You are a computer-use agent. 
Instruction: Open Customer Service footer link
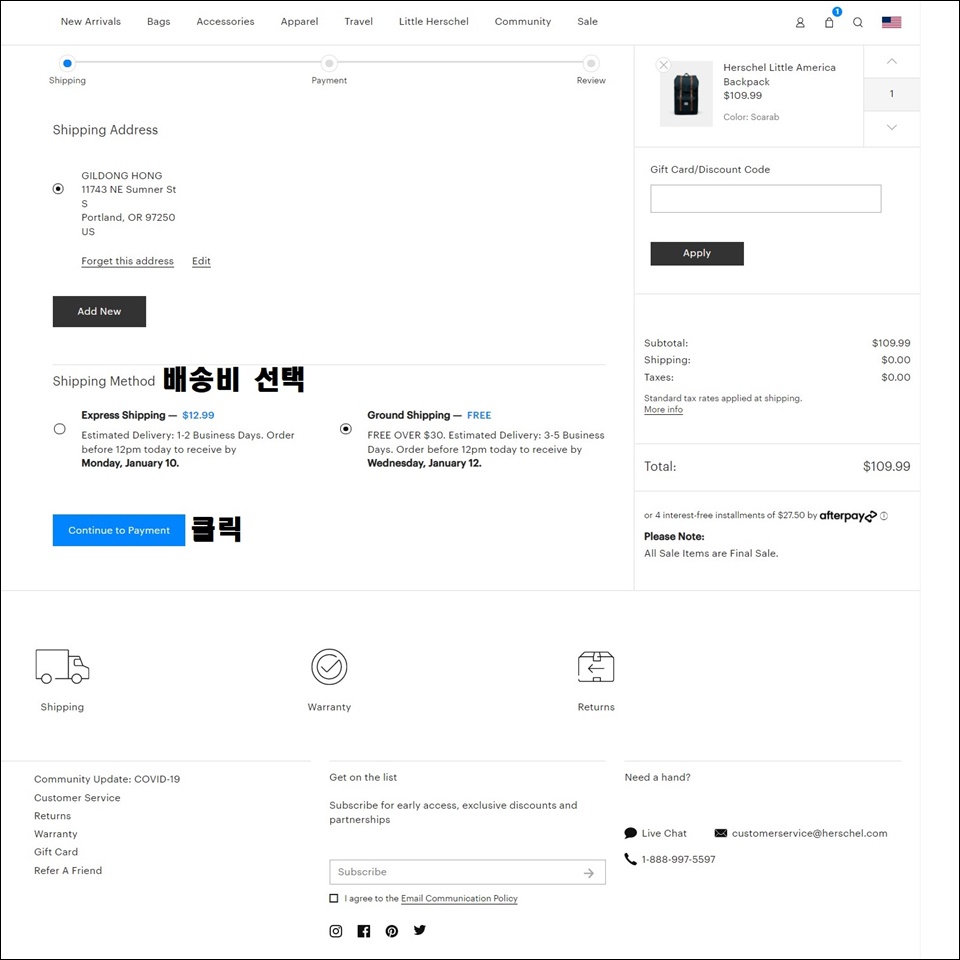pos(77,798)
